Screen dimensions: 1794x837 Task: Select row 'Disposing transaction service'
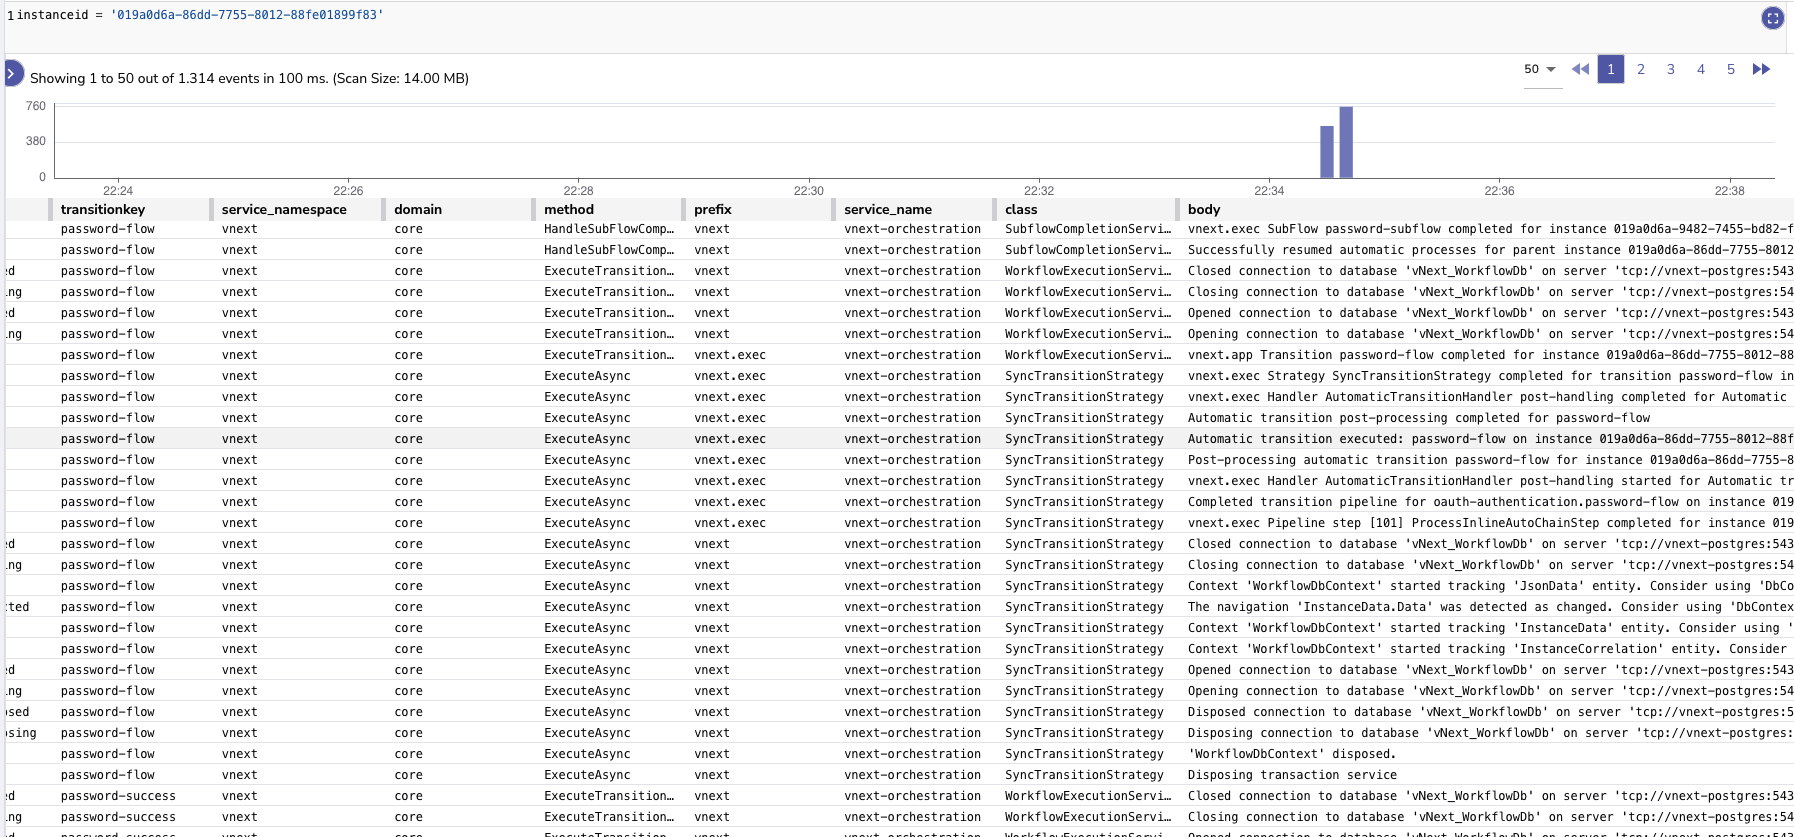pyautogui.click(x=900, y=775)
